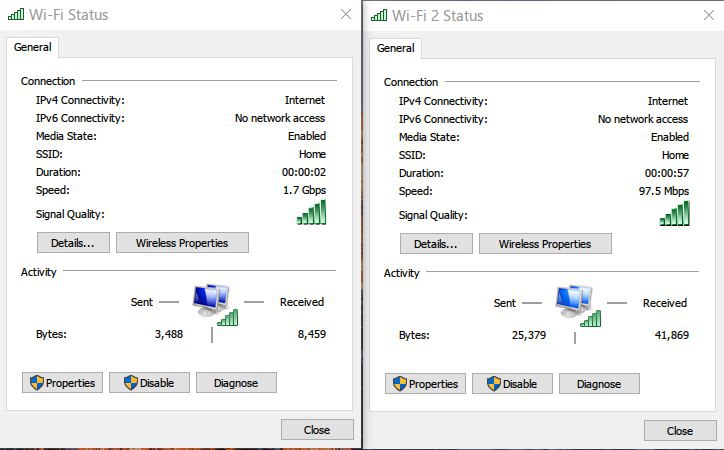
Task: Open Wireless Properties in Wi-Fi 2 Status window
Action: (545, 244)
